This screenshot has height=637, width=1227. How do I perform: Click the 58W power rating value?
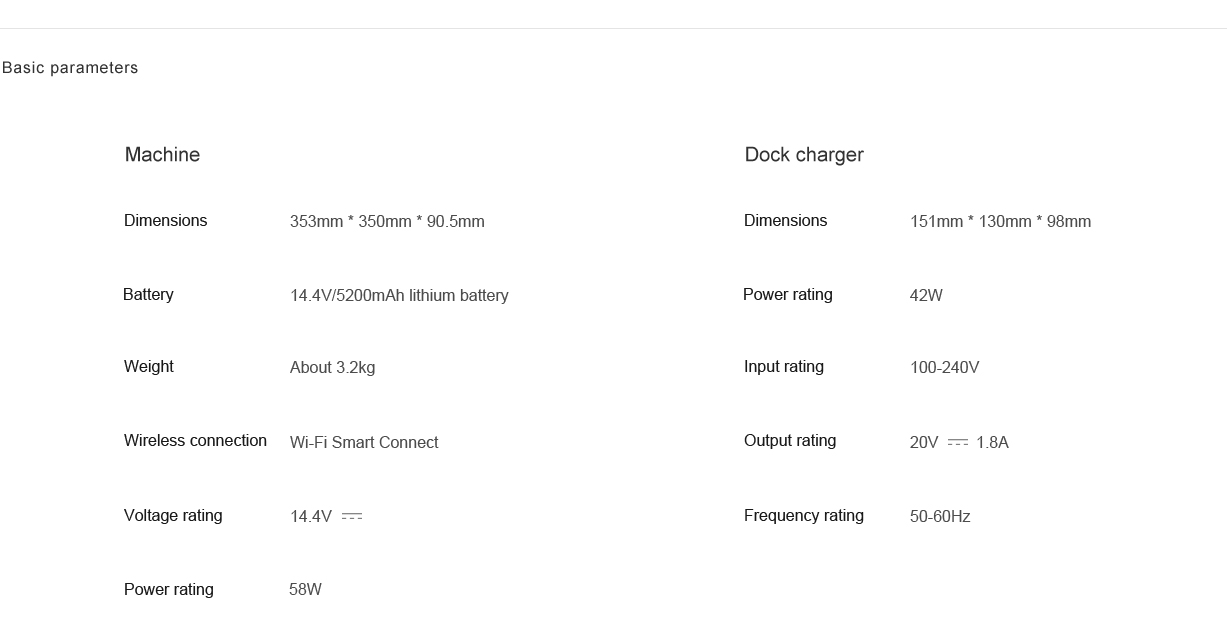pos(305,590)
